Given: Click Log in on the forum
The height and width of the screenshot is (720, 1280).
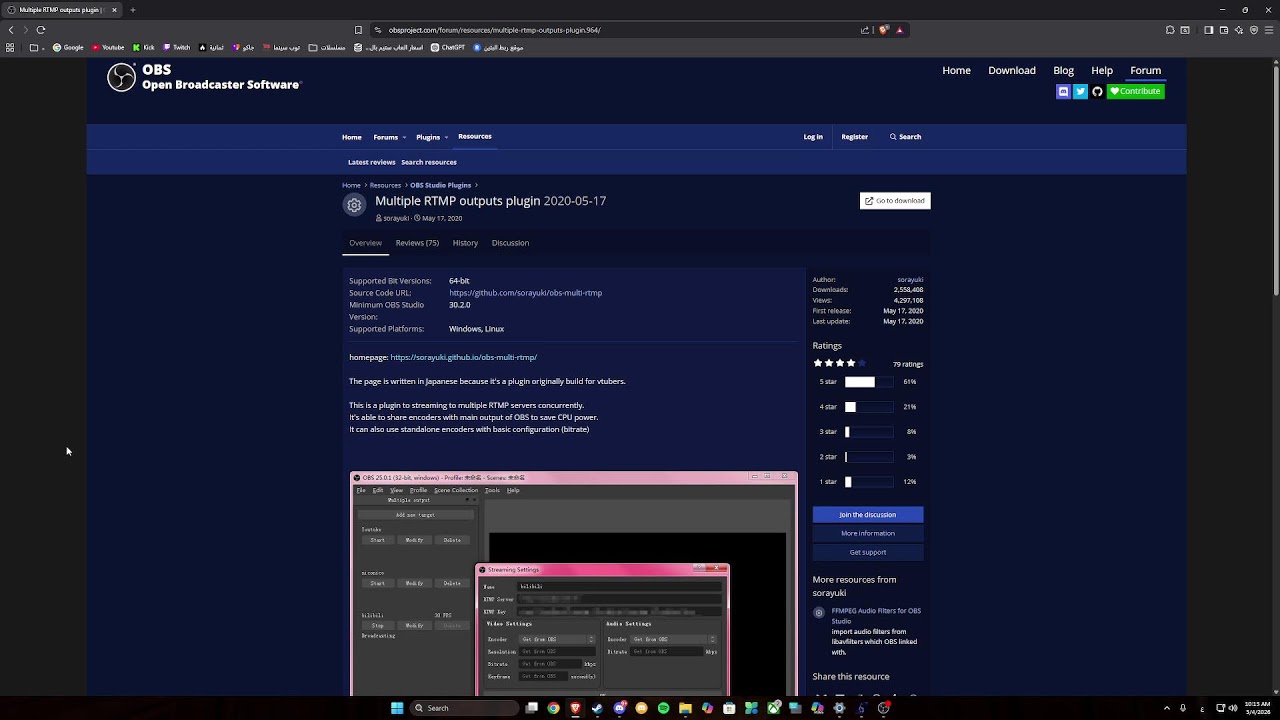Looking at the screenshot, I should (813, 137).
